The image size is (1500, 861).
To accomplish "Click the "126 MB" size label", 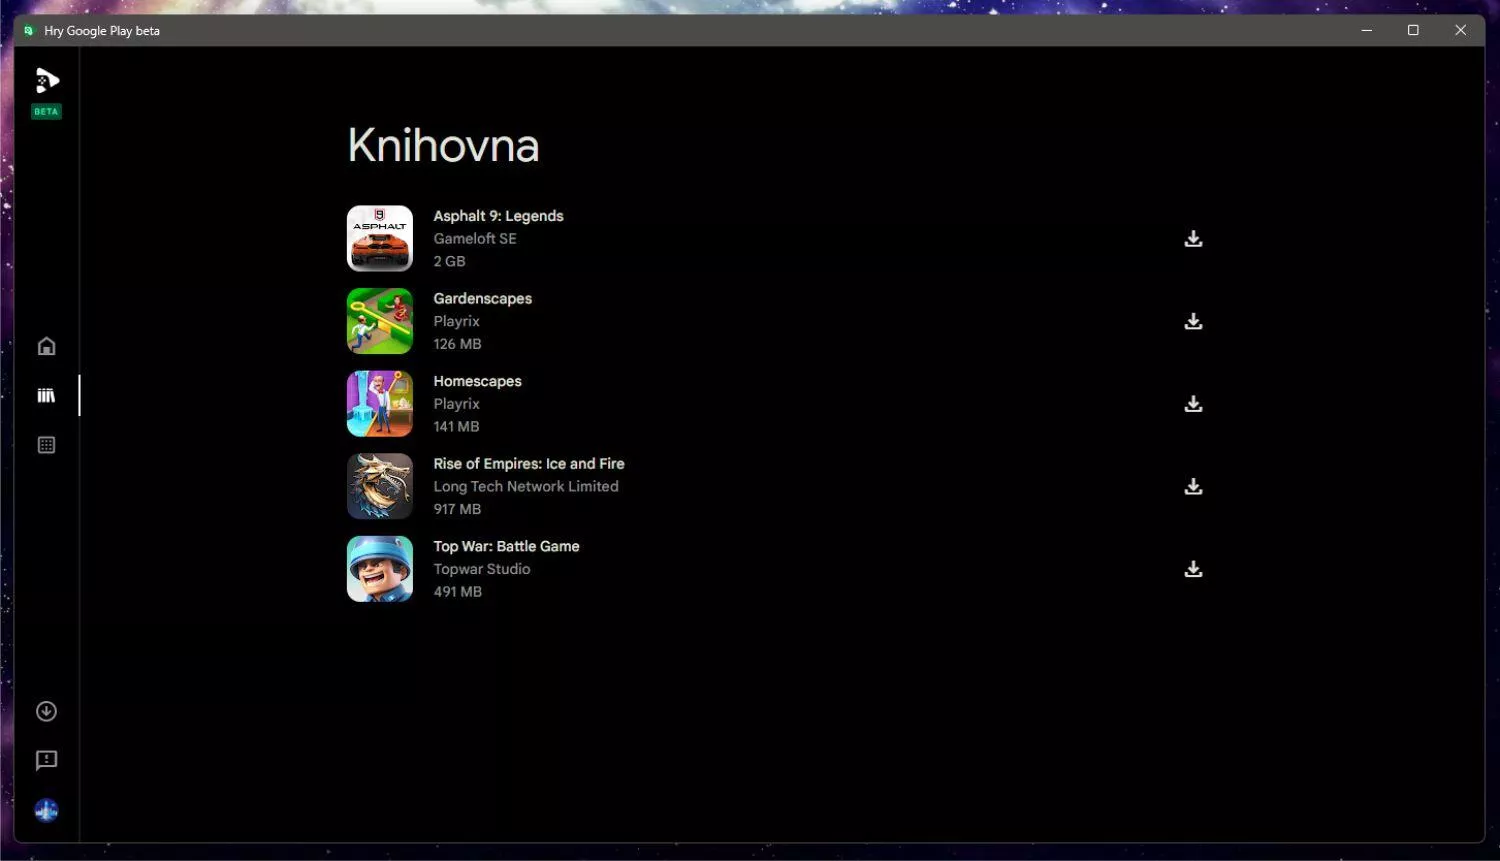I will pos(457,344).
